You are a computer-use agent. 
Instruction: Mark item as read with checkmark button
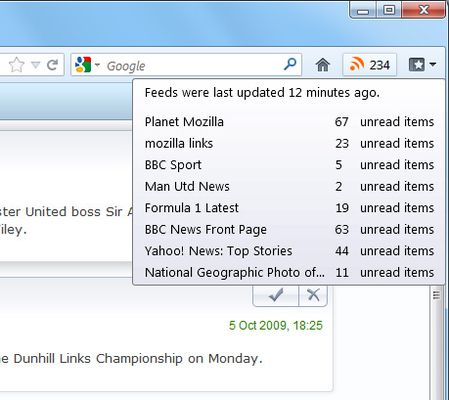click(x=276, y=295)
